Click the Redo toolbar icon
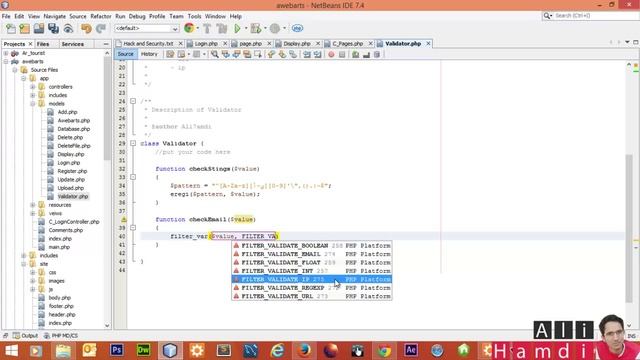Image resolution: width=640 pixels, height=360 pixels. (100, 29)
